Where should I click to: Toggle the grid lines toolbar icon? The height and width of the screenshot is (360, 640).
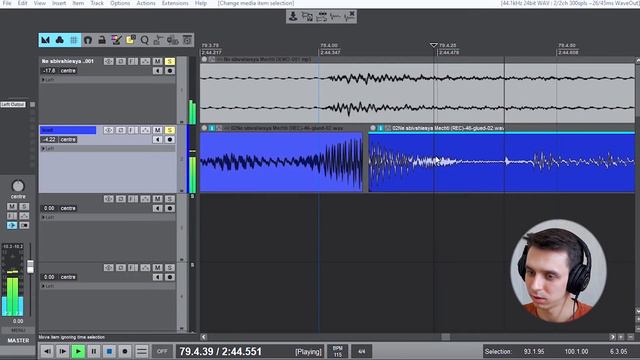pyautogui.click(x=73, y=40)
